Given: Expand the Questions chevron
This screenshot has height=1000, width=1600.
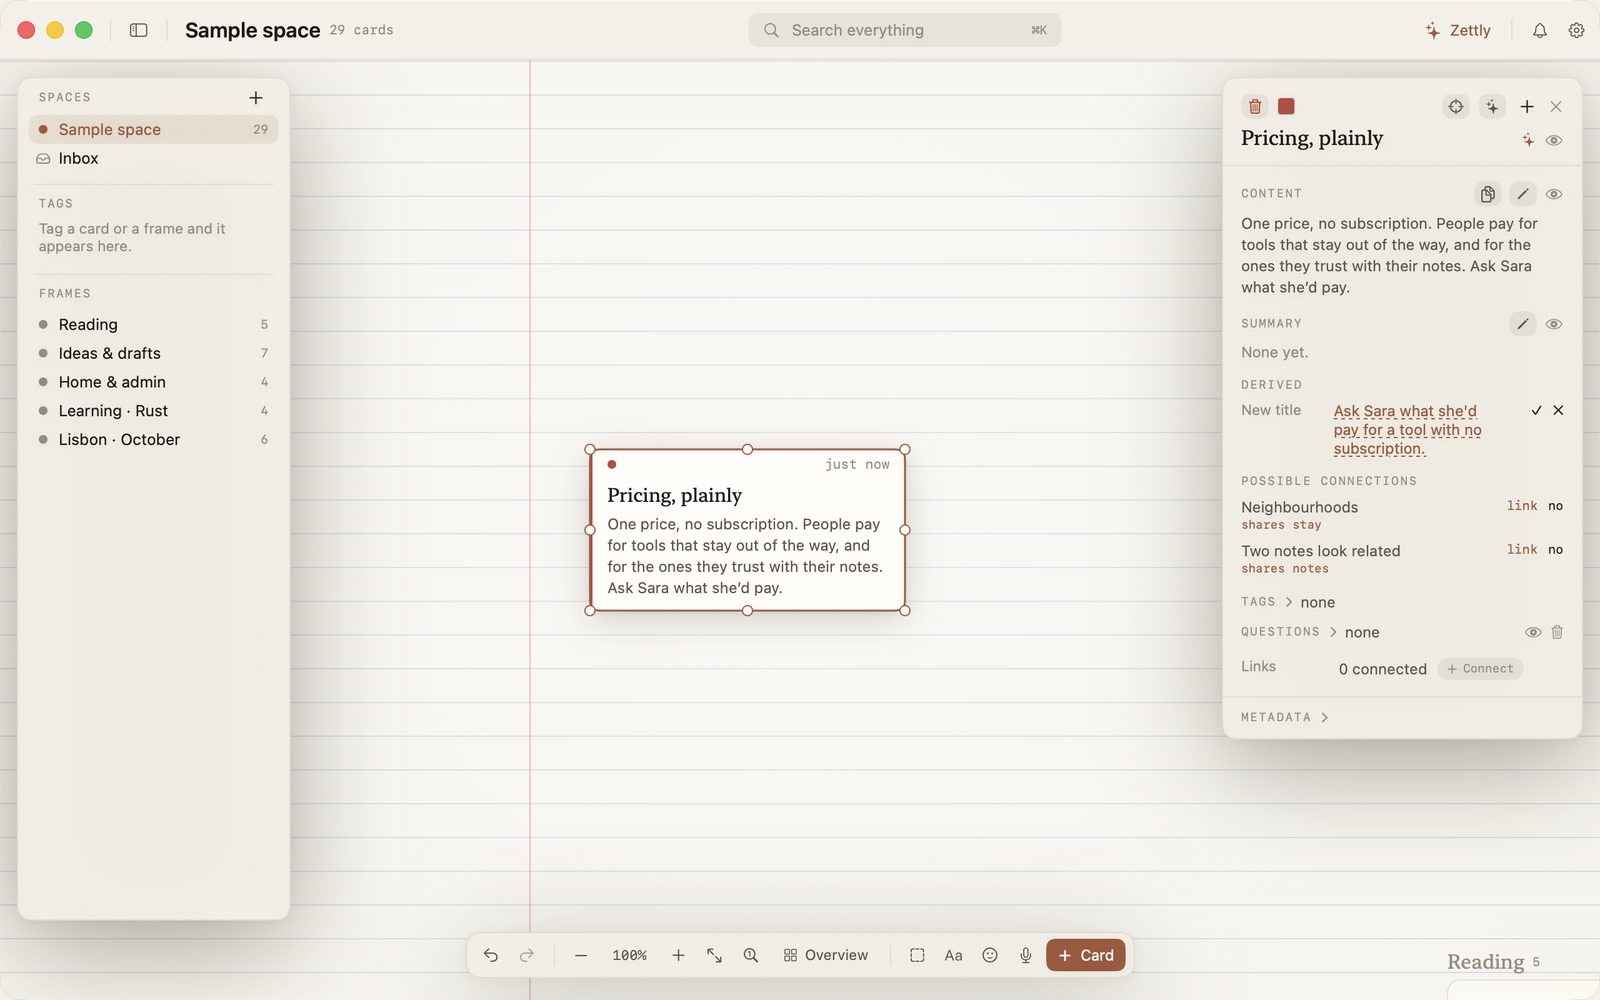Looking at the screenshot, I should (1333, 632).
